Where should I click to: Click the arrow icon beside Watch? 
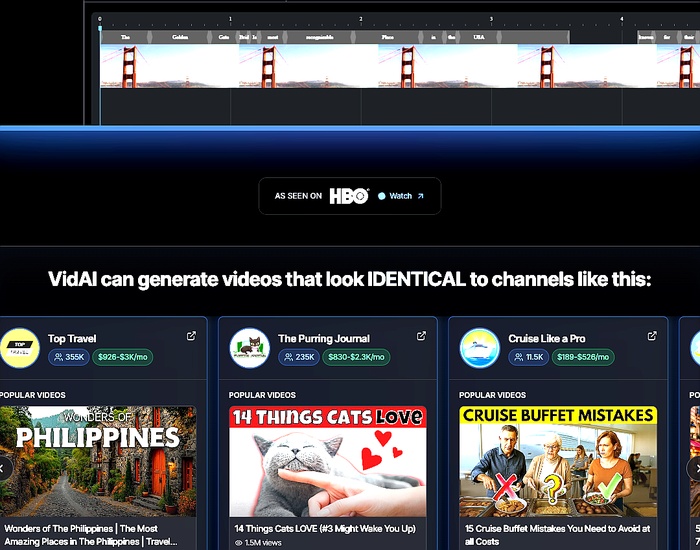coord(420,196)
